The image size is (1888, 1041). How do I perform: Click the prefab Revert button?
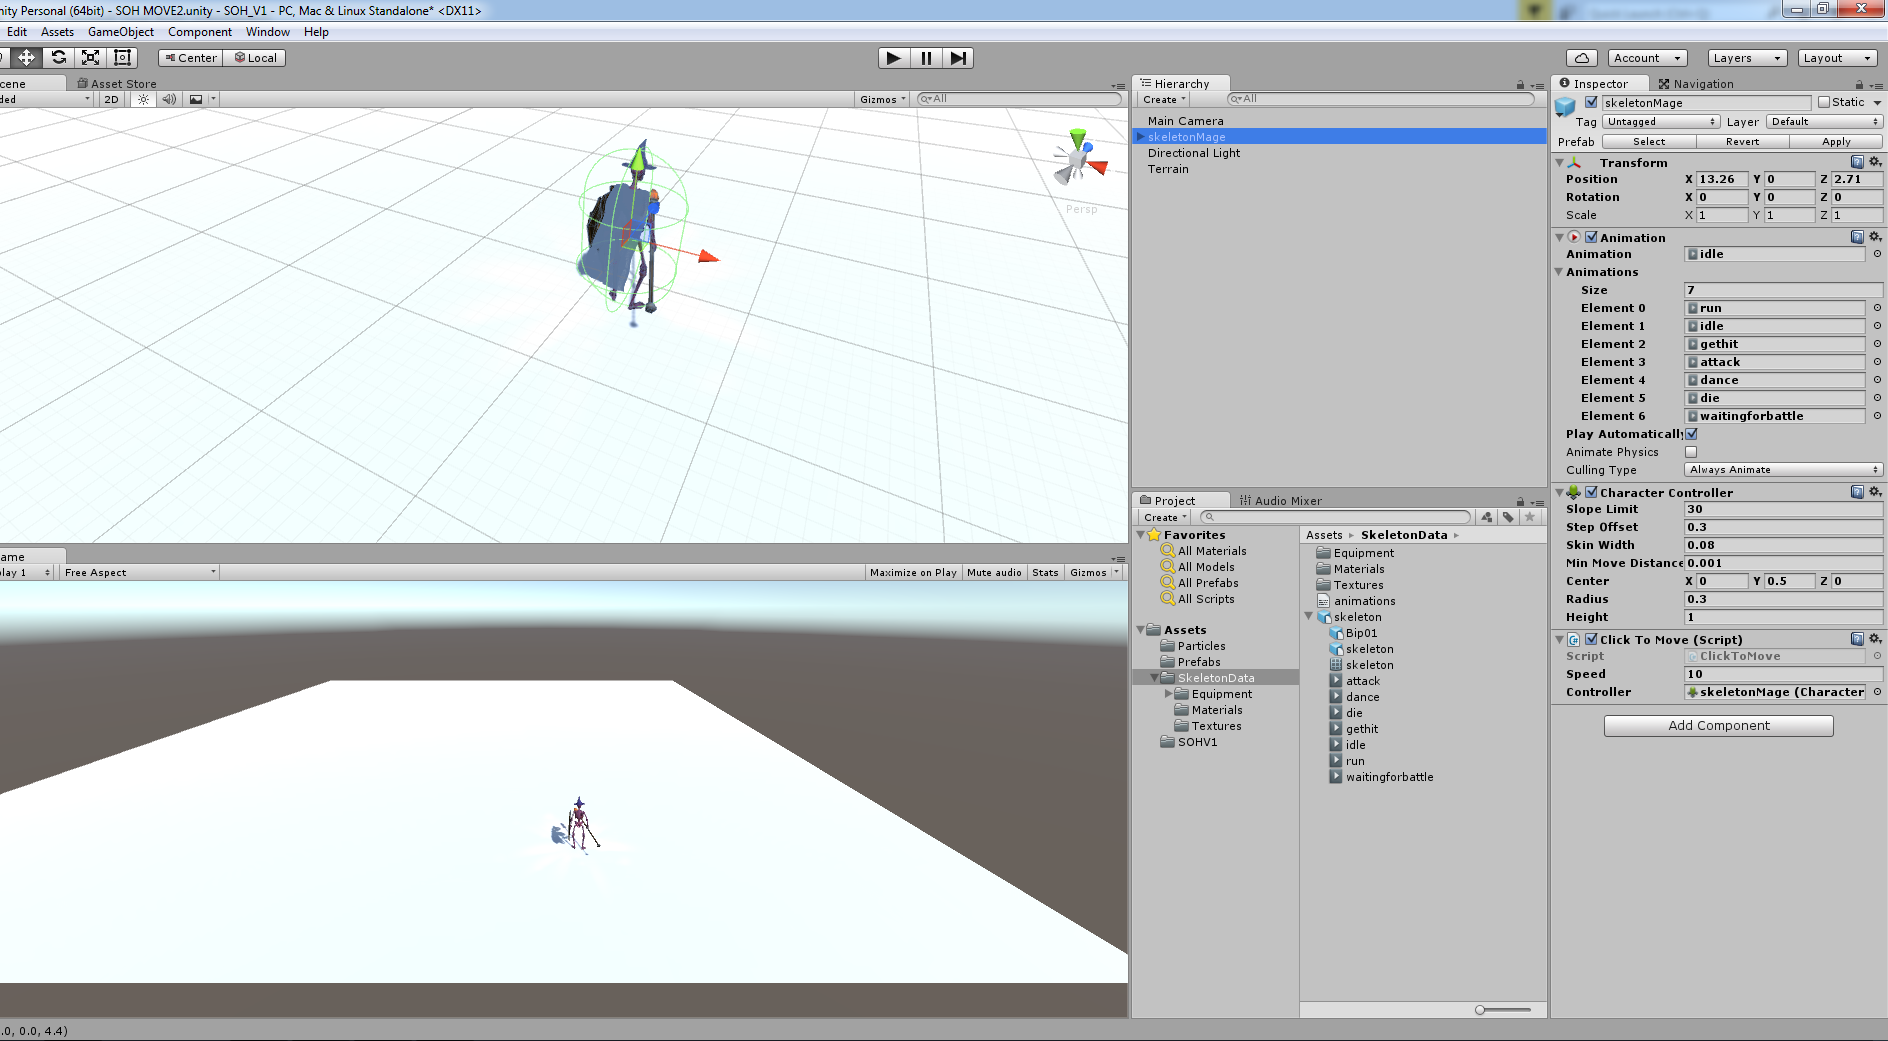(x=1742, y=142)
